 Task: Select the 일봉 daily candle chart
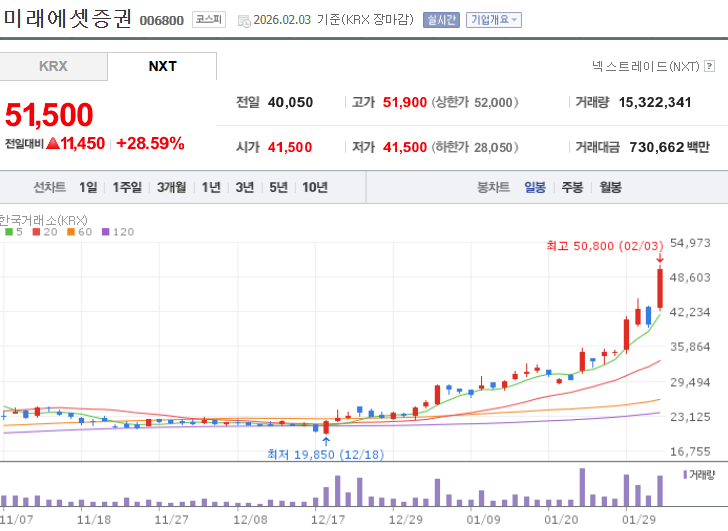pyautogui.click(x=535, y=187)
